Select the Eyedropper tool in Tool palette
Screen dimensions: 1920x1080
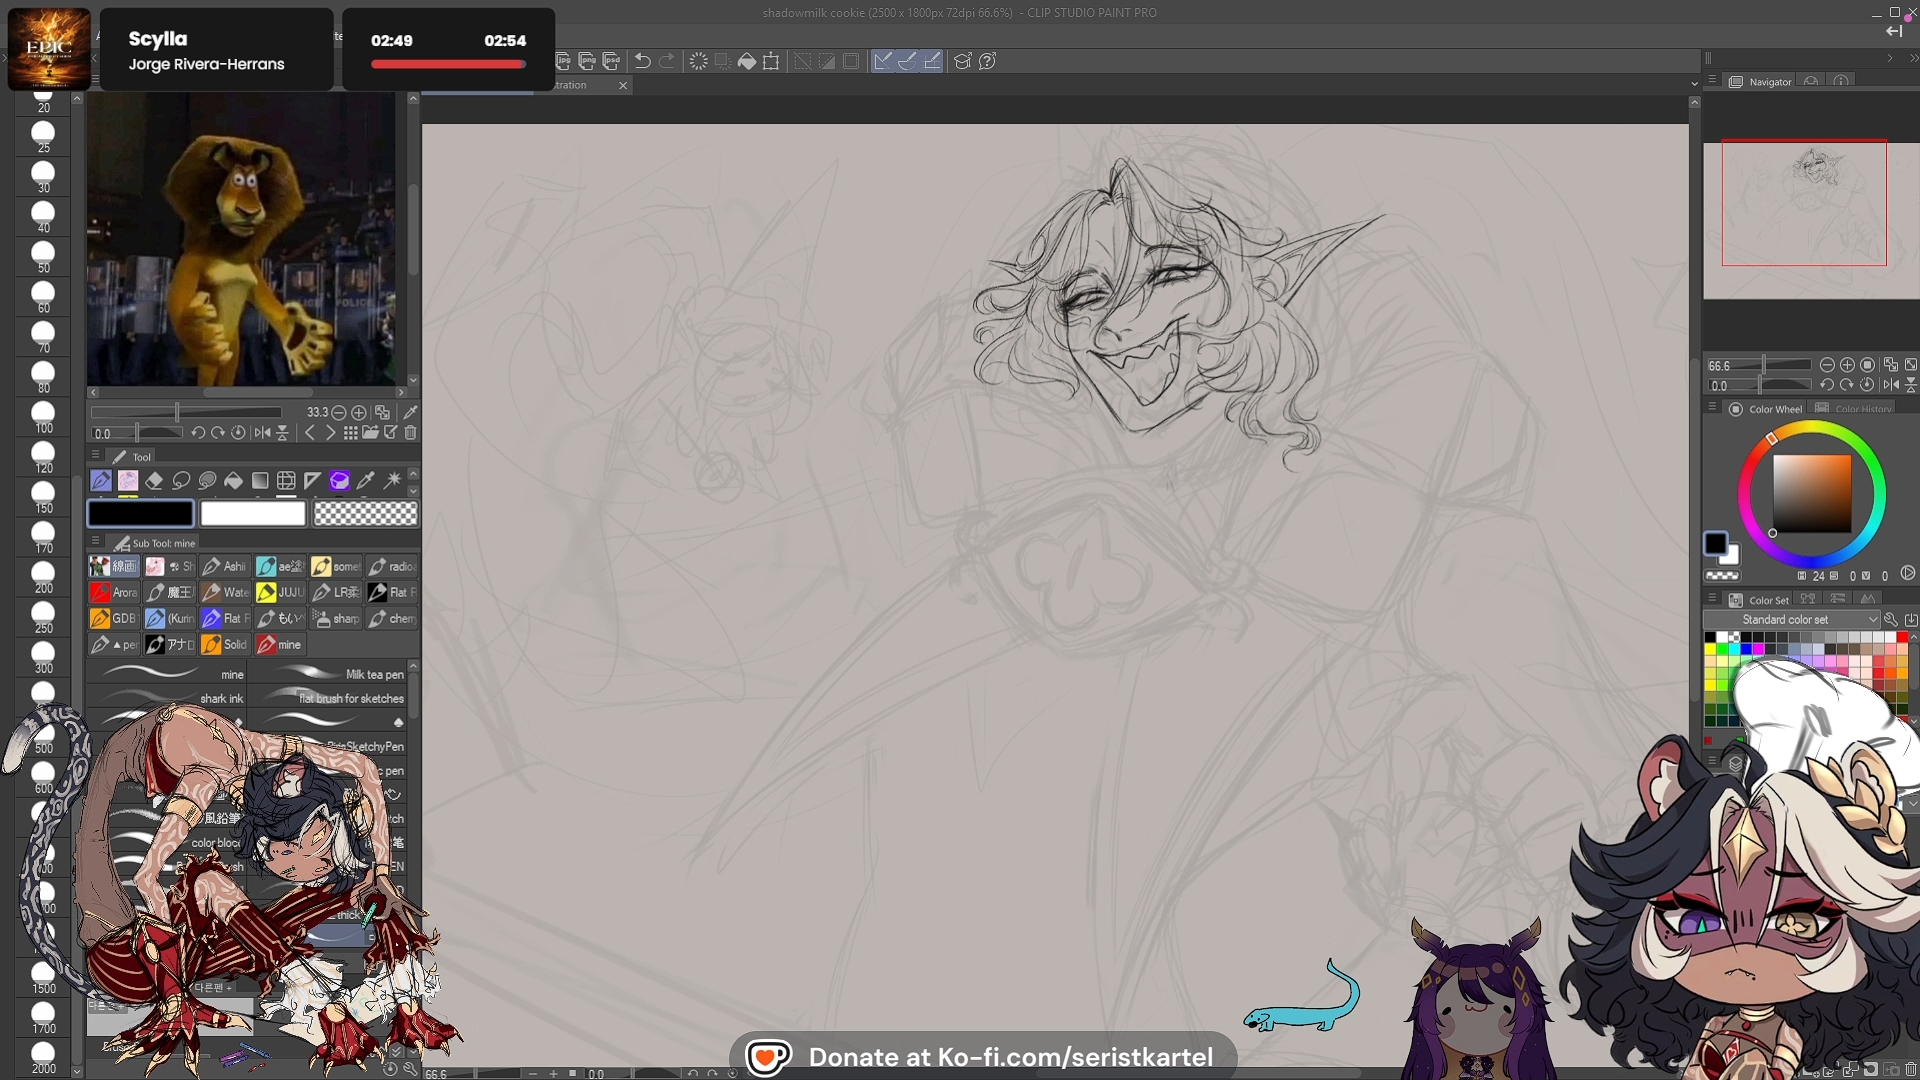pyautogui.click(x=366, y=481)
